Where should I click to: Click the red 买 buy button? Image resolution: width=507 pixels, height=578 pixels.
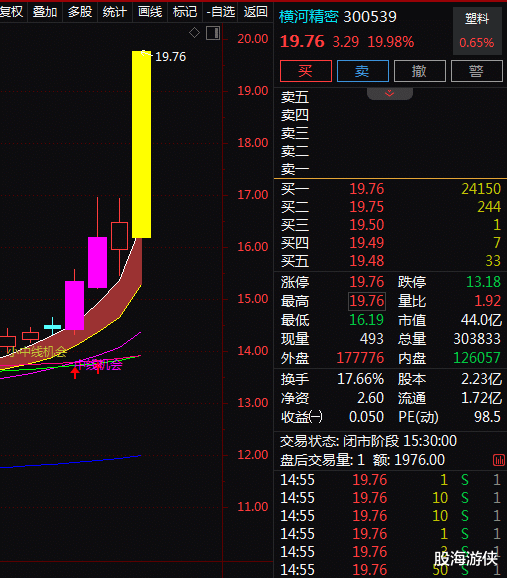(x=306, y=71)
